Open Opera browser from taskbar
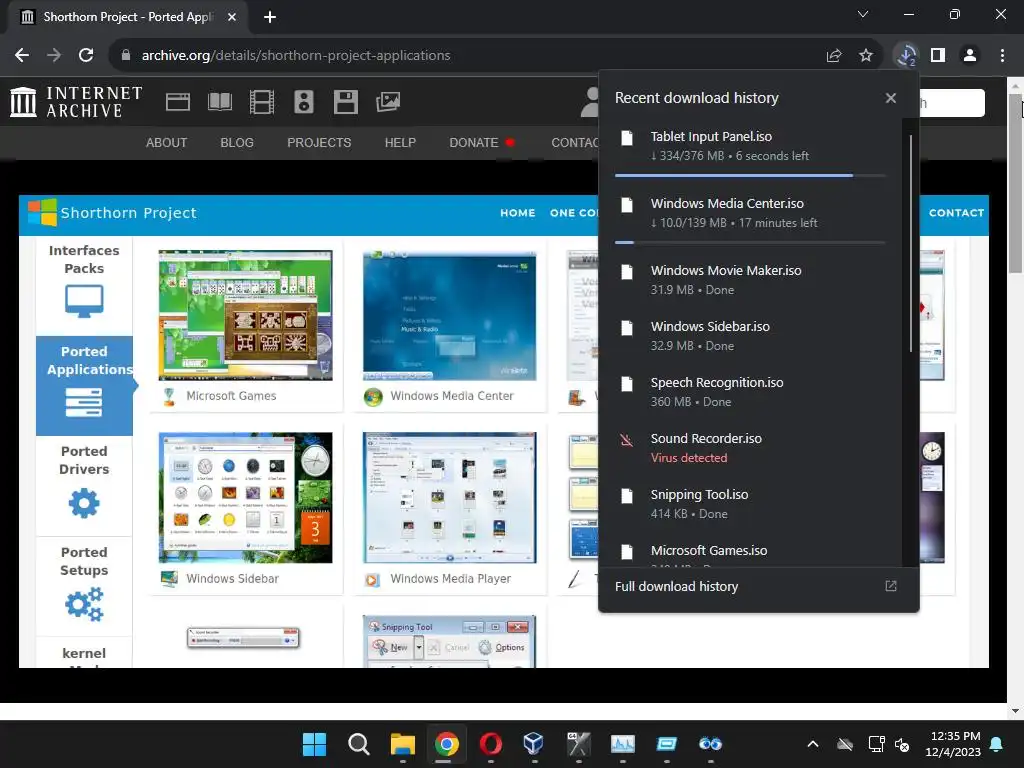 coord(490,744)
